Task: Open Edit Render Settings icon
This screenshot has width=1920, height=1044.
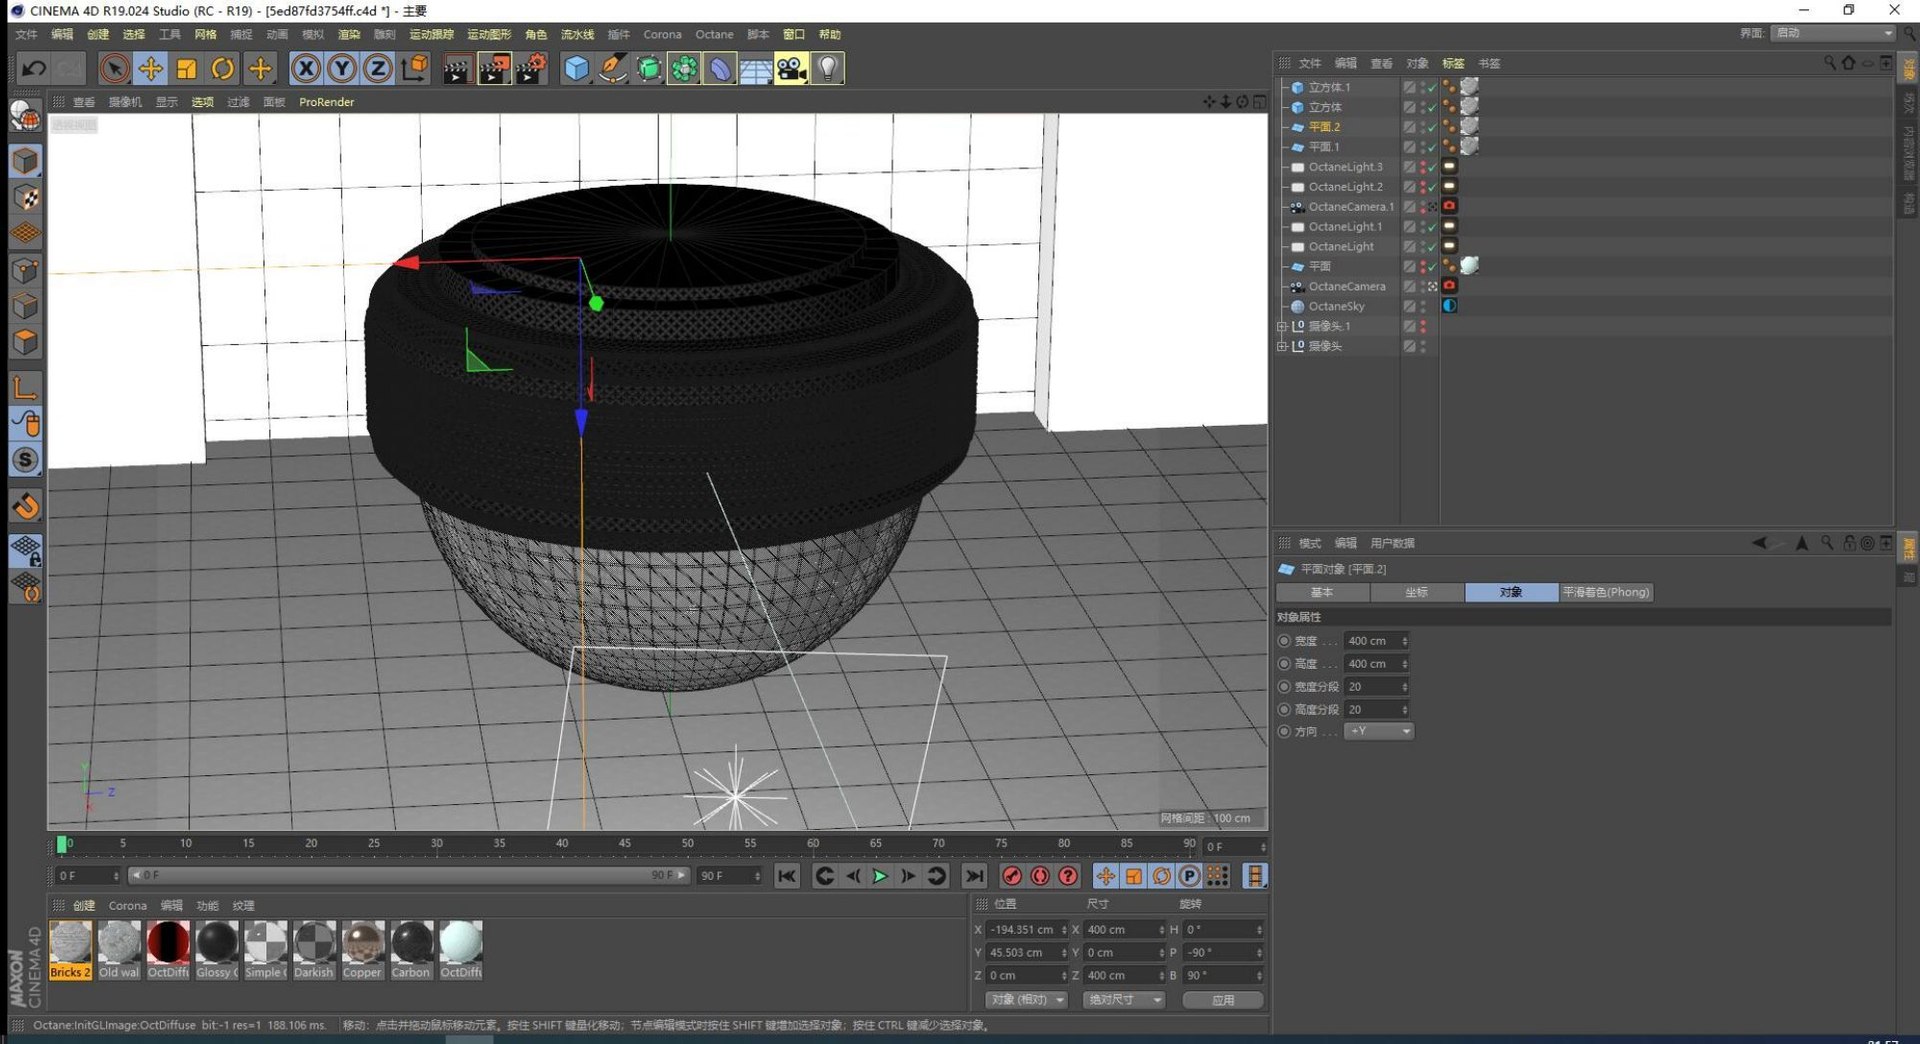Action: (531, 68)
